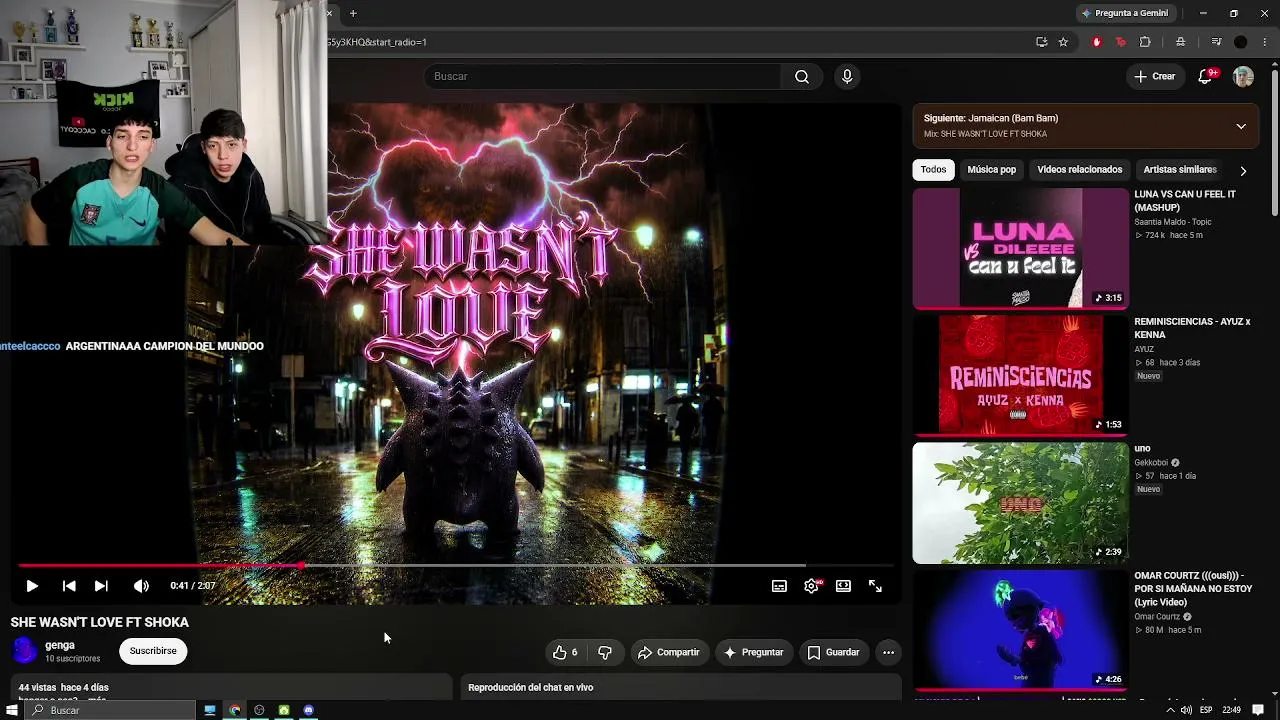Dislike the video with thumbs down
This screenshot has width=1280, height=720.
tap(605, 652)
